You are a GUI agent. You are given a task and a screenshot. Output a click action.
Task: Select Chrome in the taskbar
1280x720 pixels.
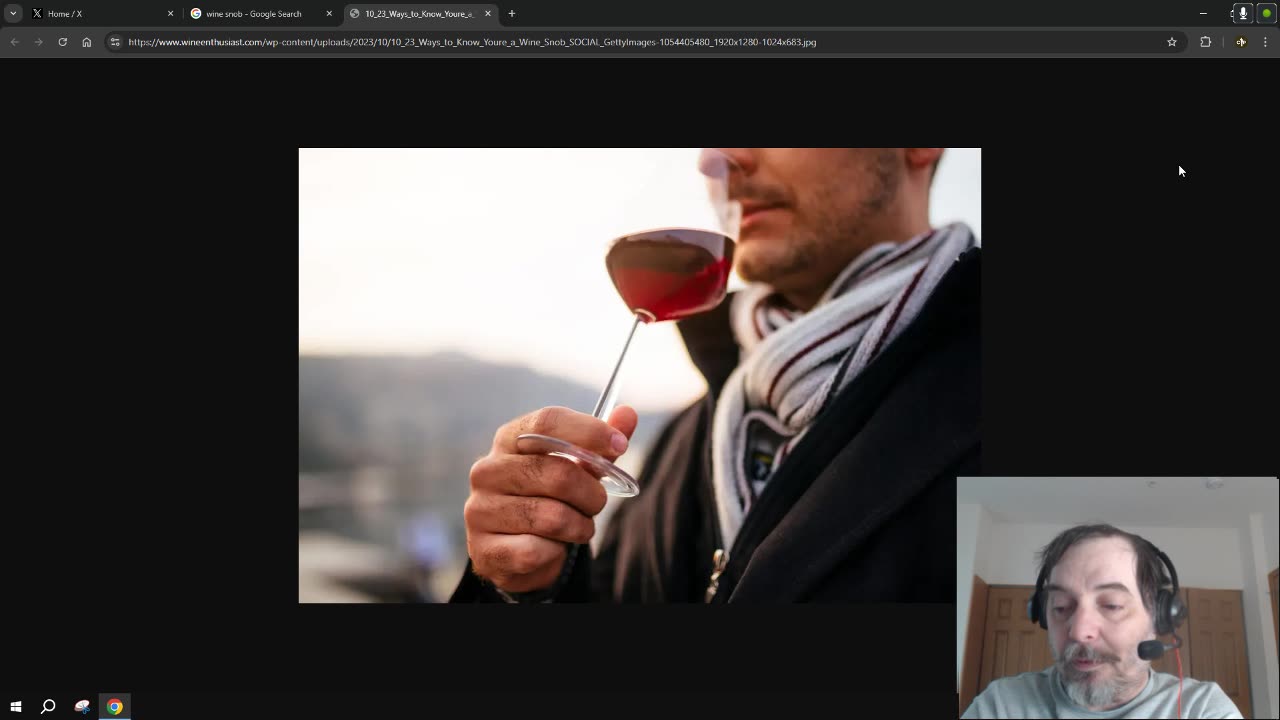(x=115, y=707)
